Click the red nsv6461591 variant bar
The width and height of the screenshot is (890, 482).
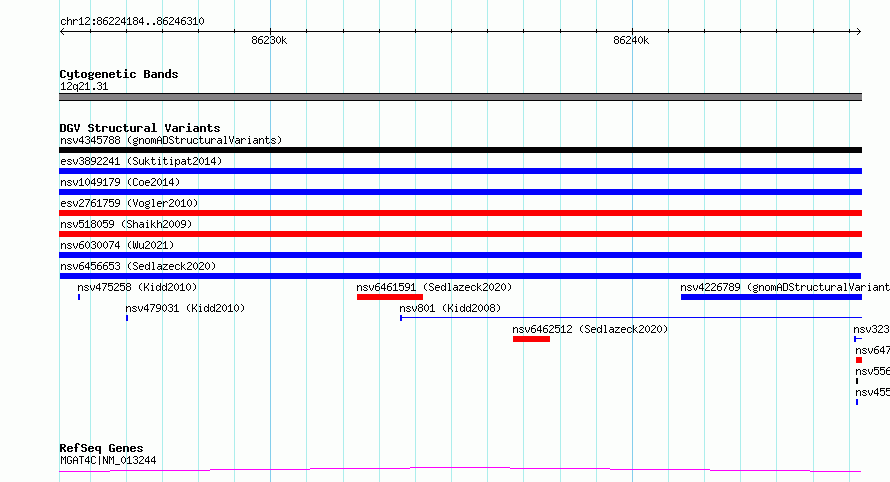(390, 297)
